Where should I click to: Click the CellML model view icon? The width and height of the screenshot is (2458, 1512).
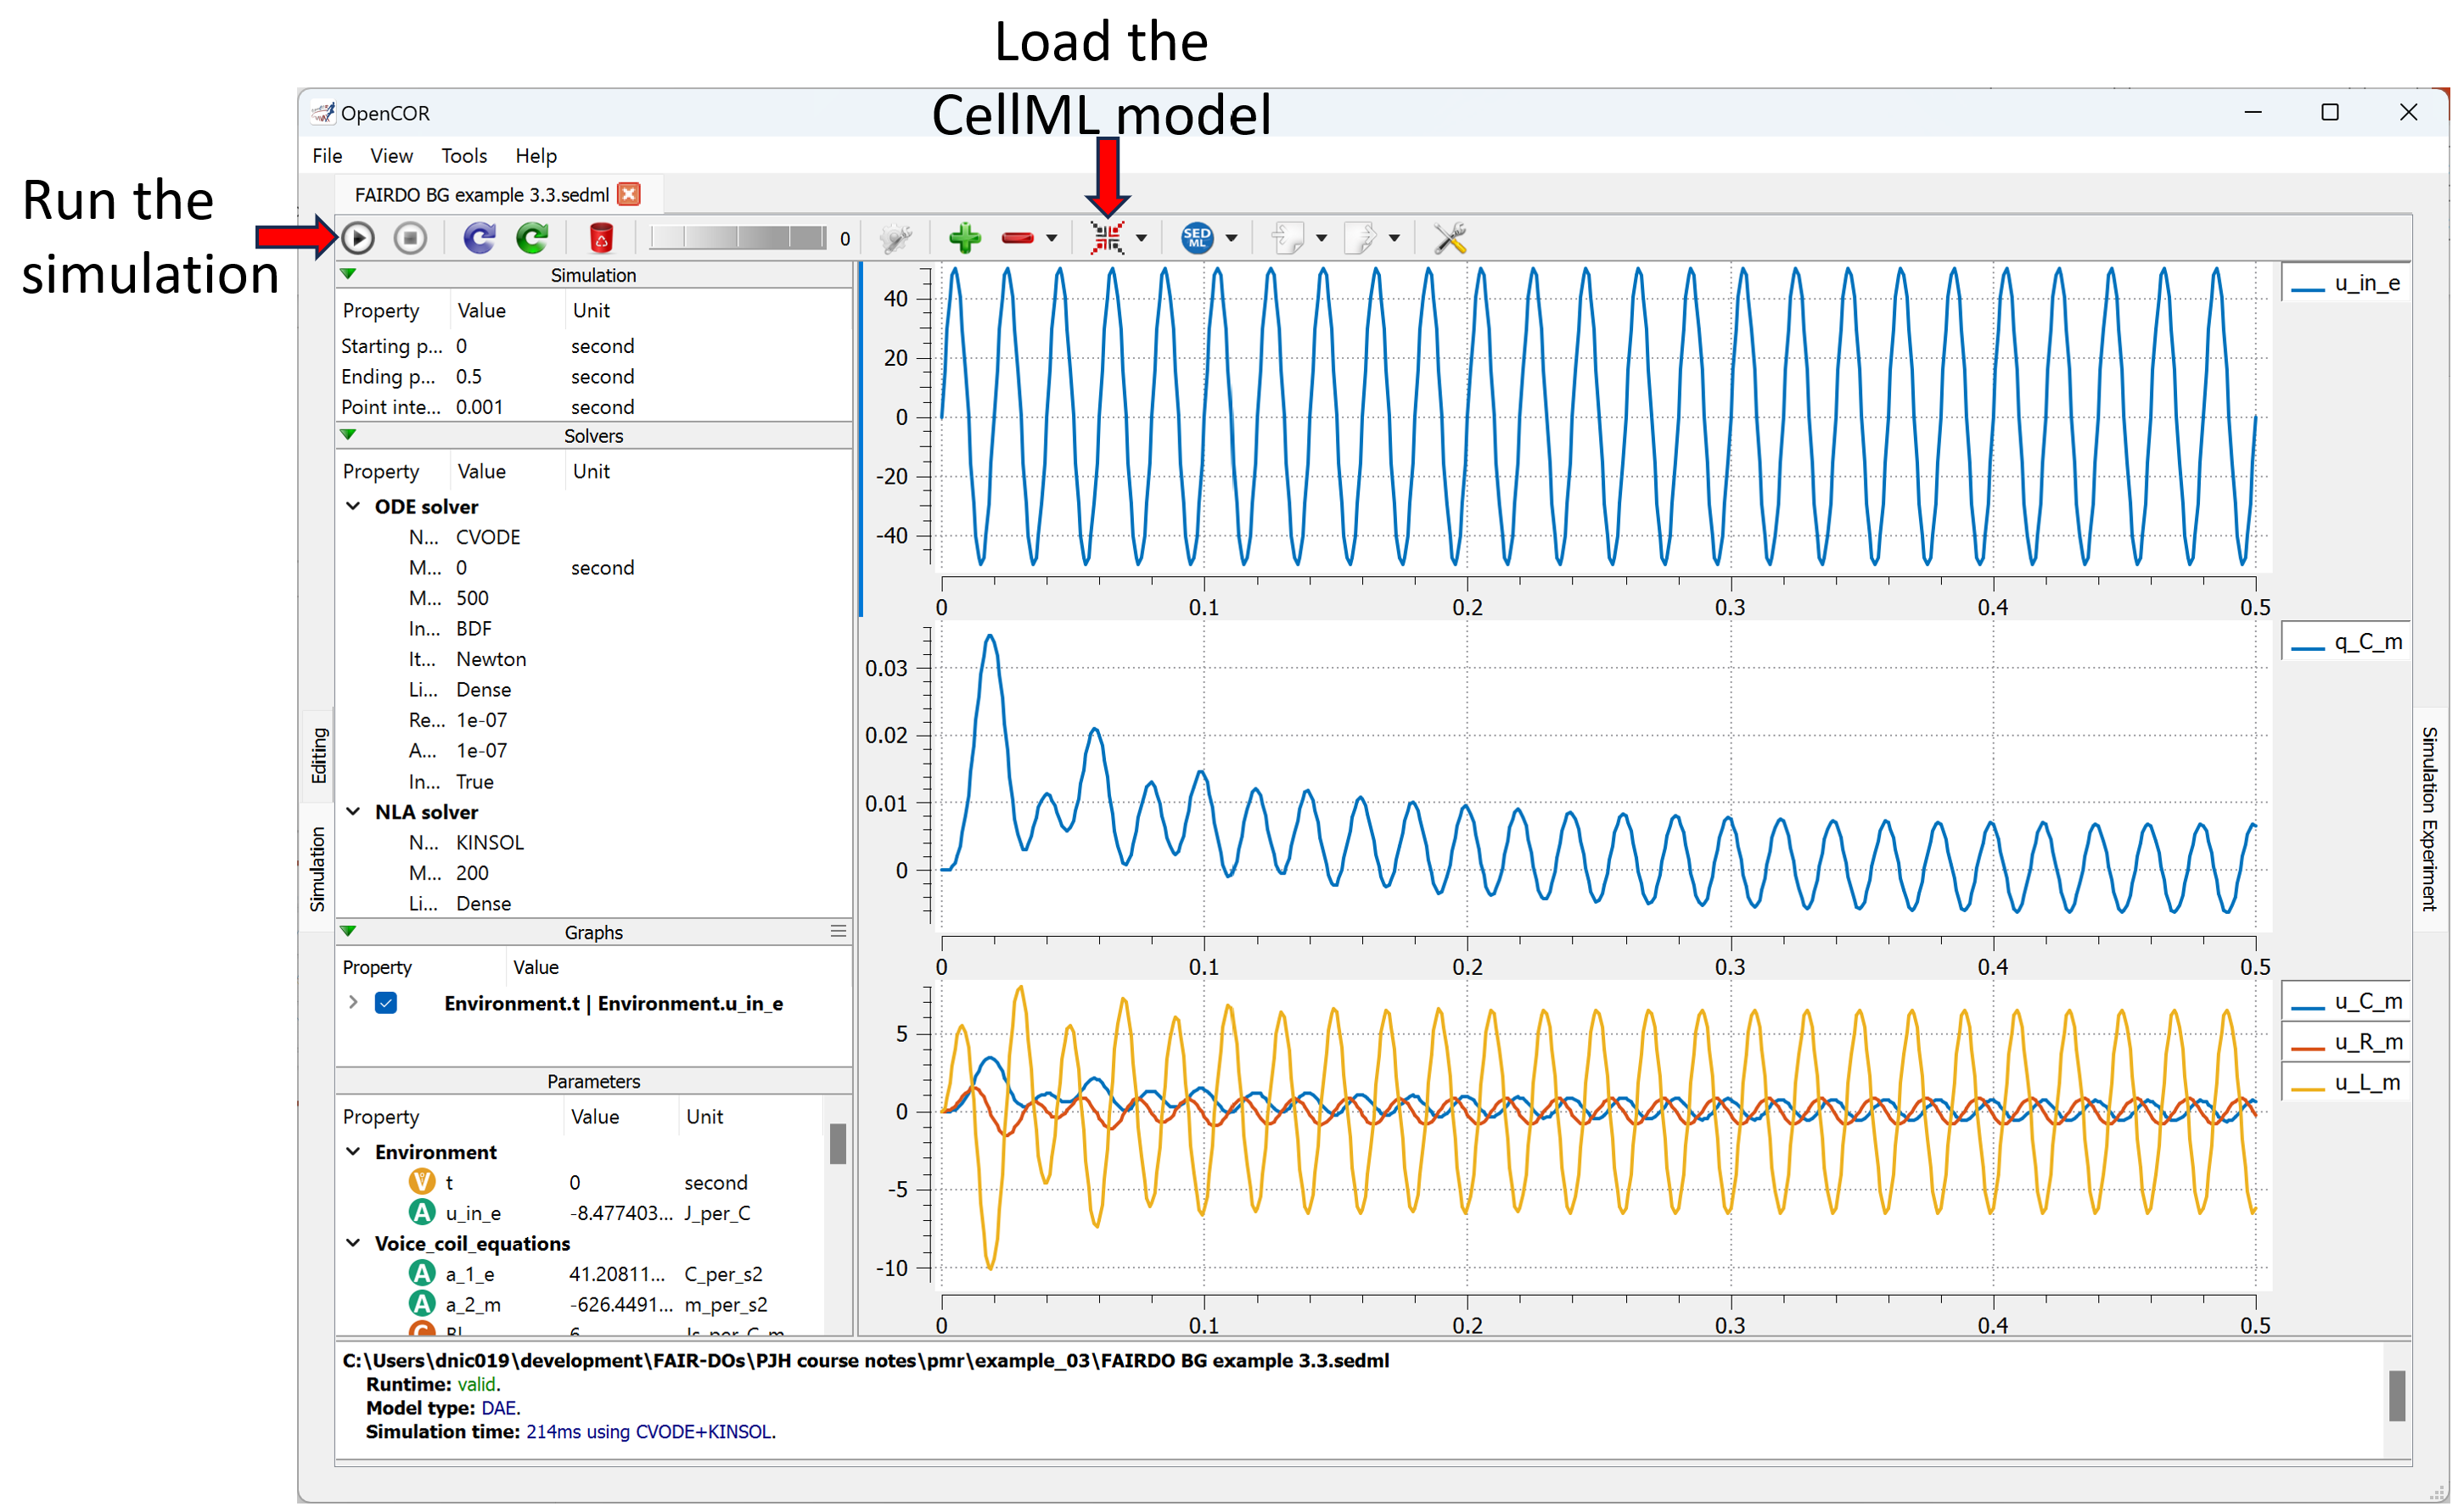pos(1107,238)
